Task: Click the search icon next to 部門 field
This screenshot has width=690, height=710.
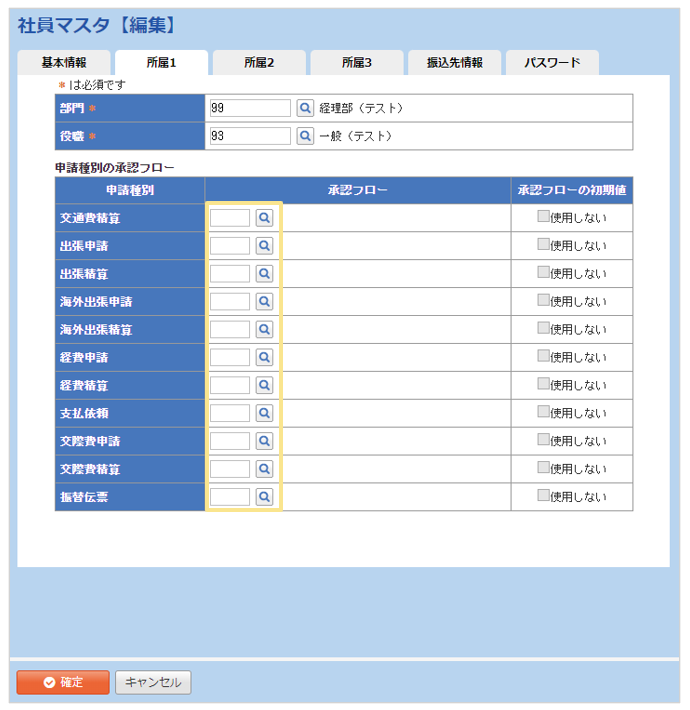Action: tap(305, 108)
